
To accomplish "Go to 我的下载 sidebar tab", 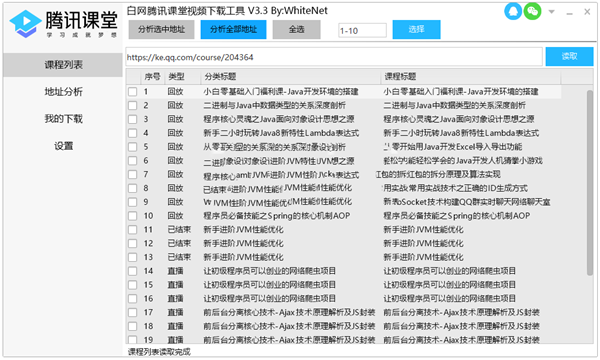I will [x=63, y=119].
